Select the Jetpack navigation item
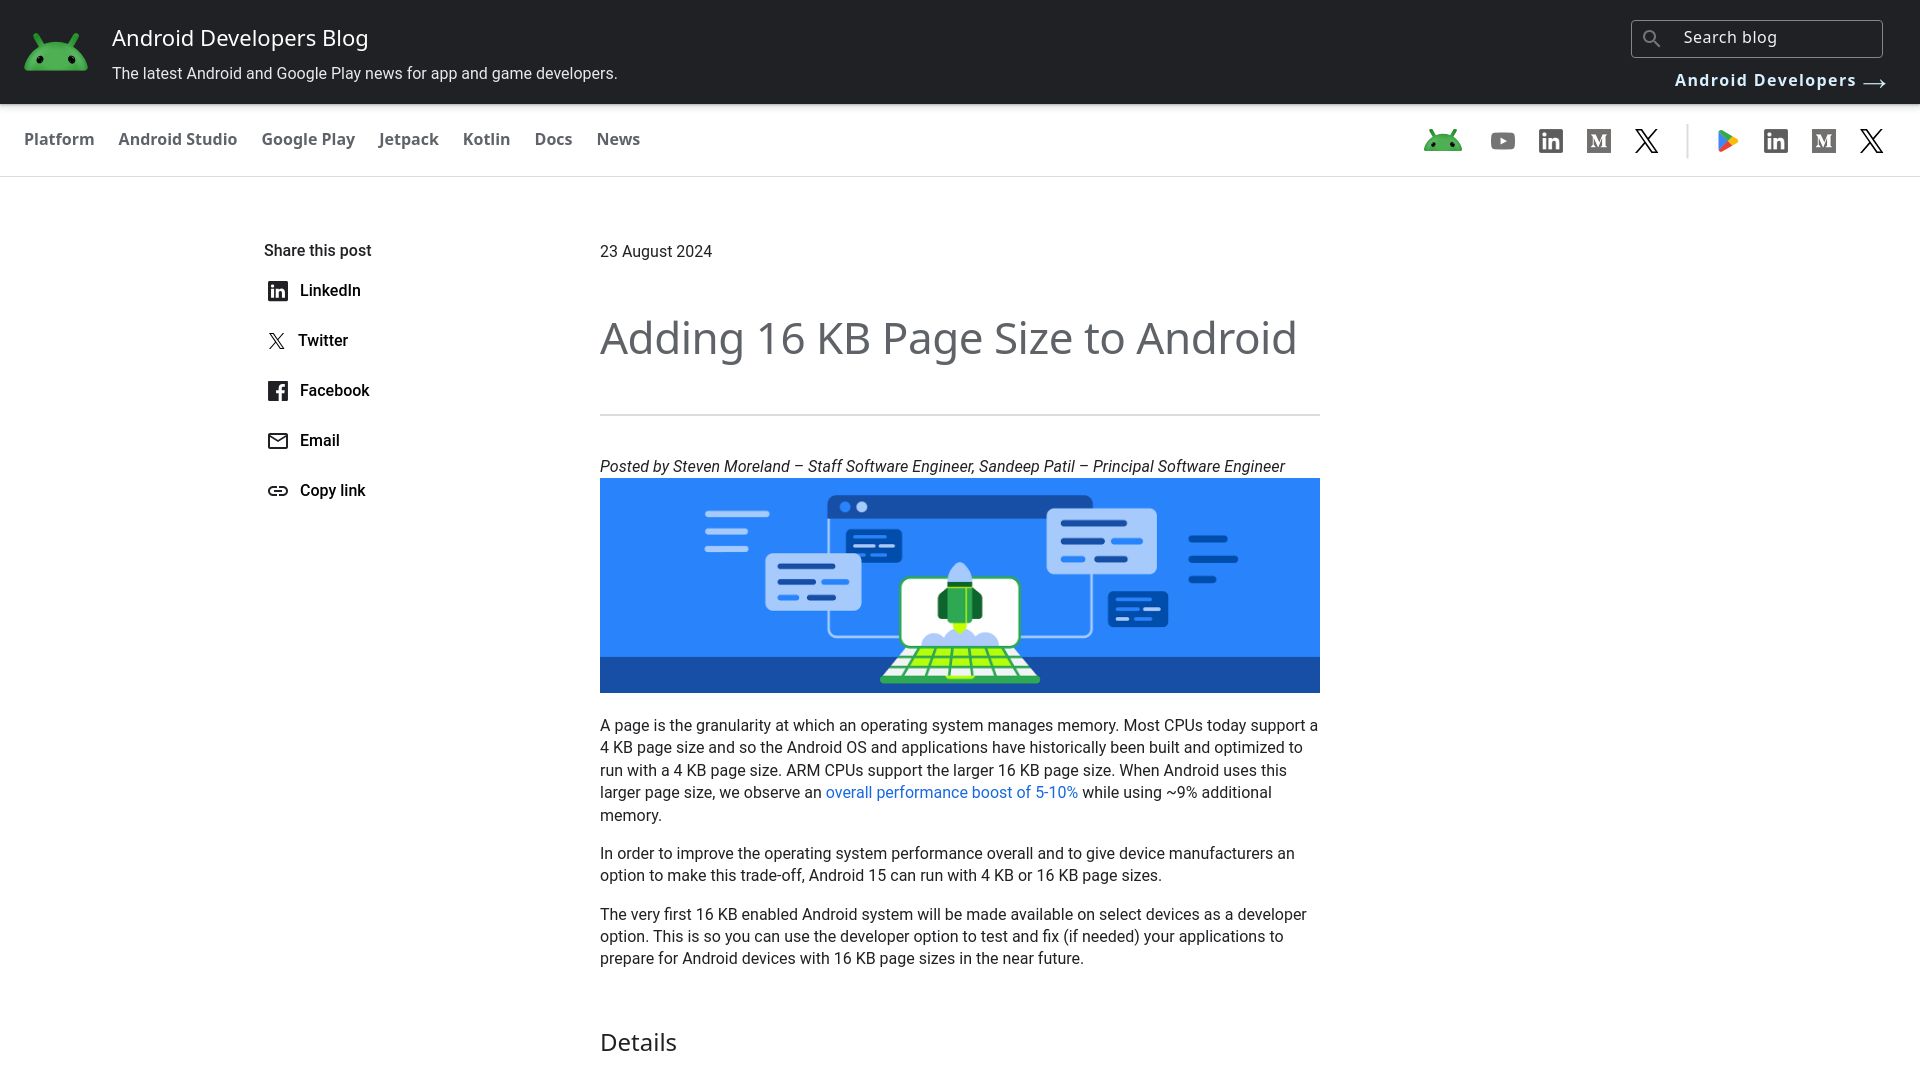This screenshot has height=1080, width=1920. pos(409,139)
